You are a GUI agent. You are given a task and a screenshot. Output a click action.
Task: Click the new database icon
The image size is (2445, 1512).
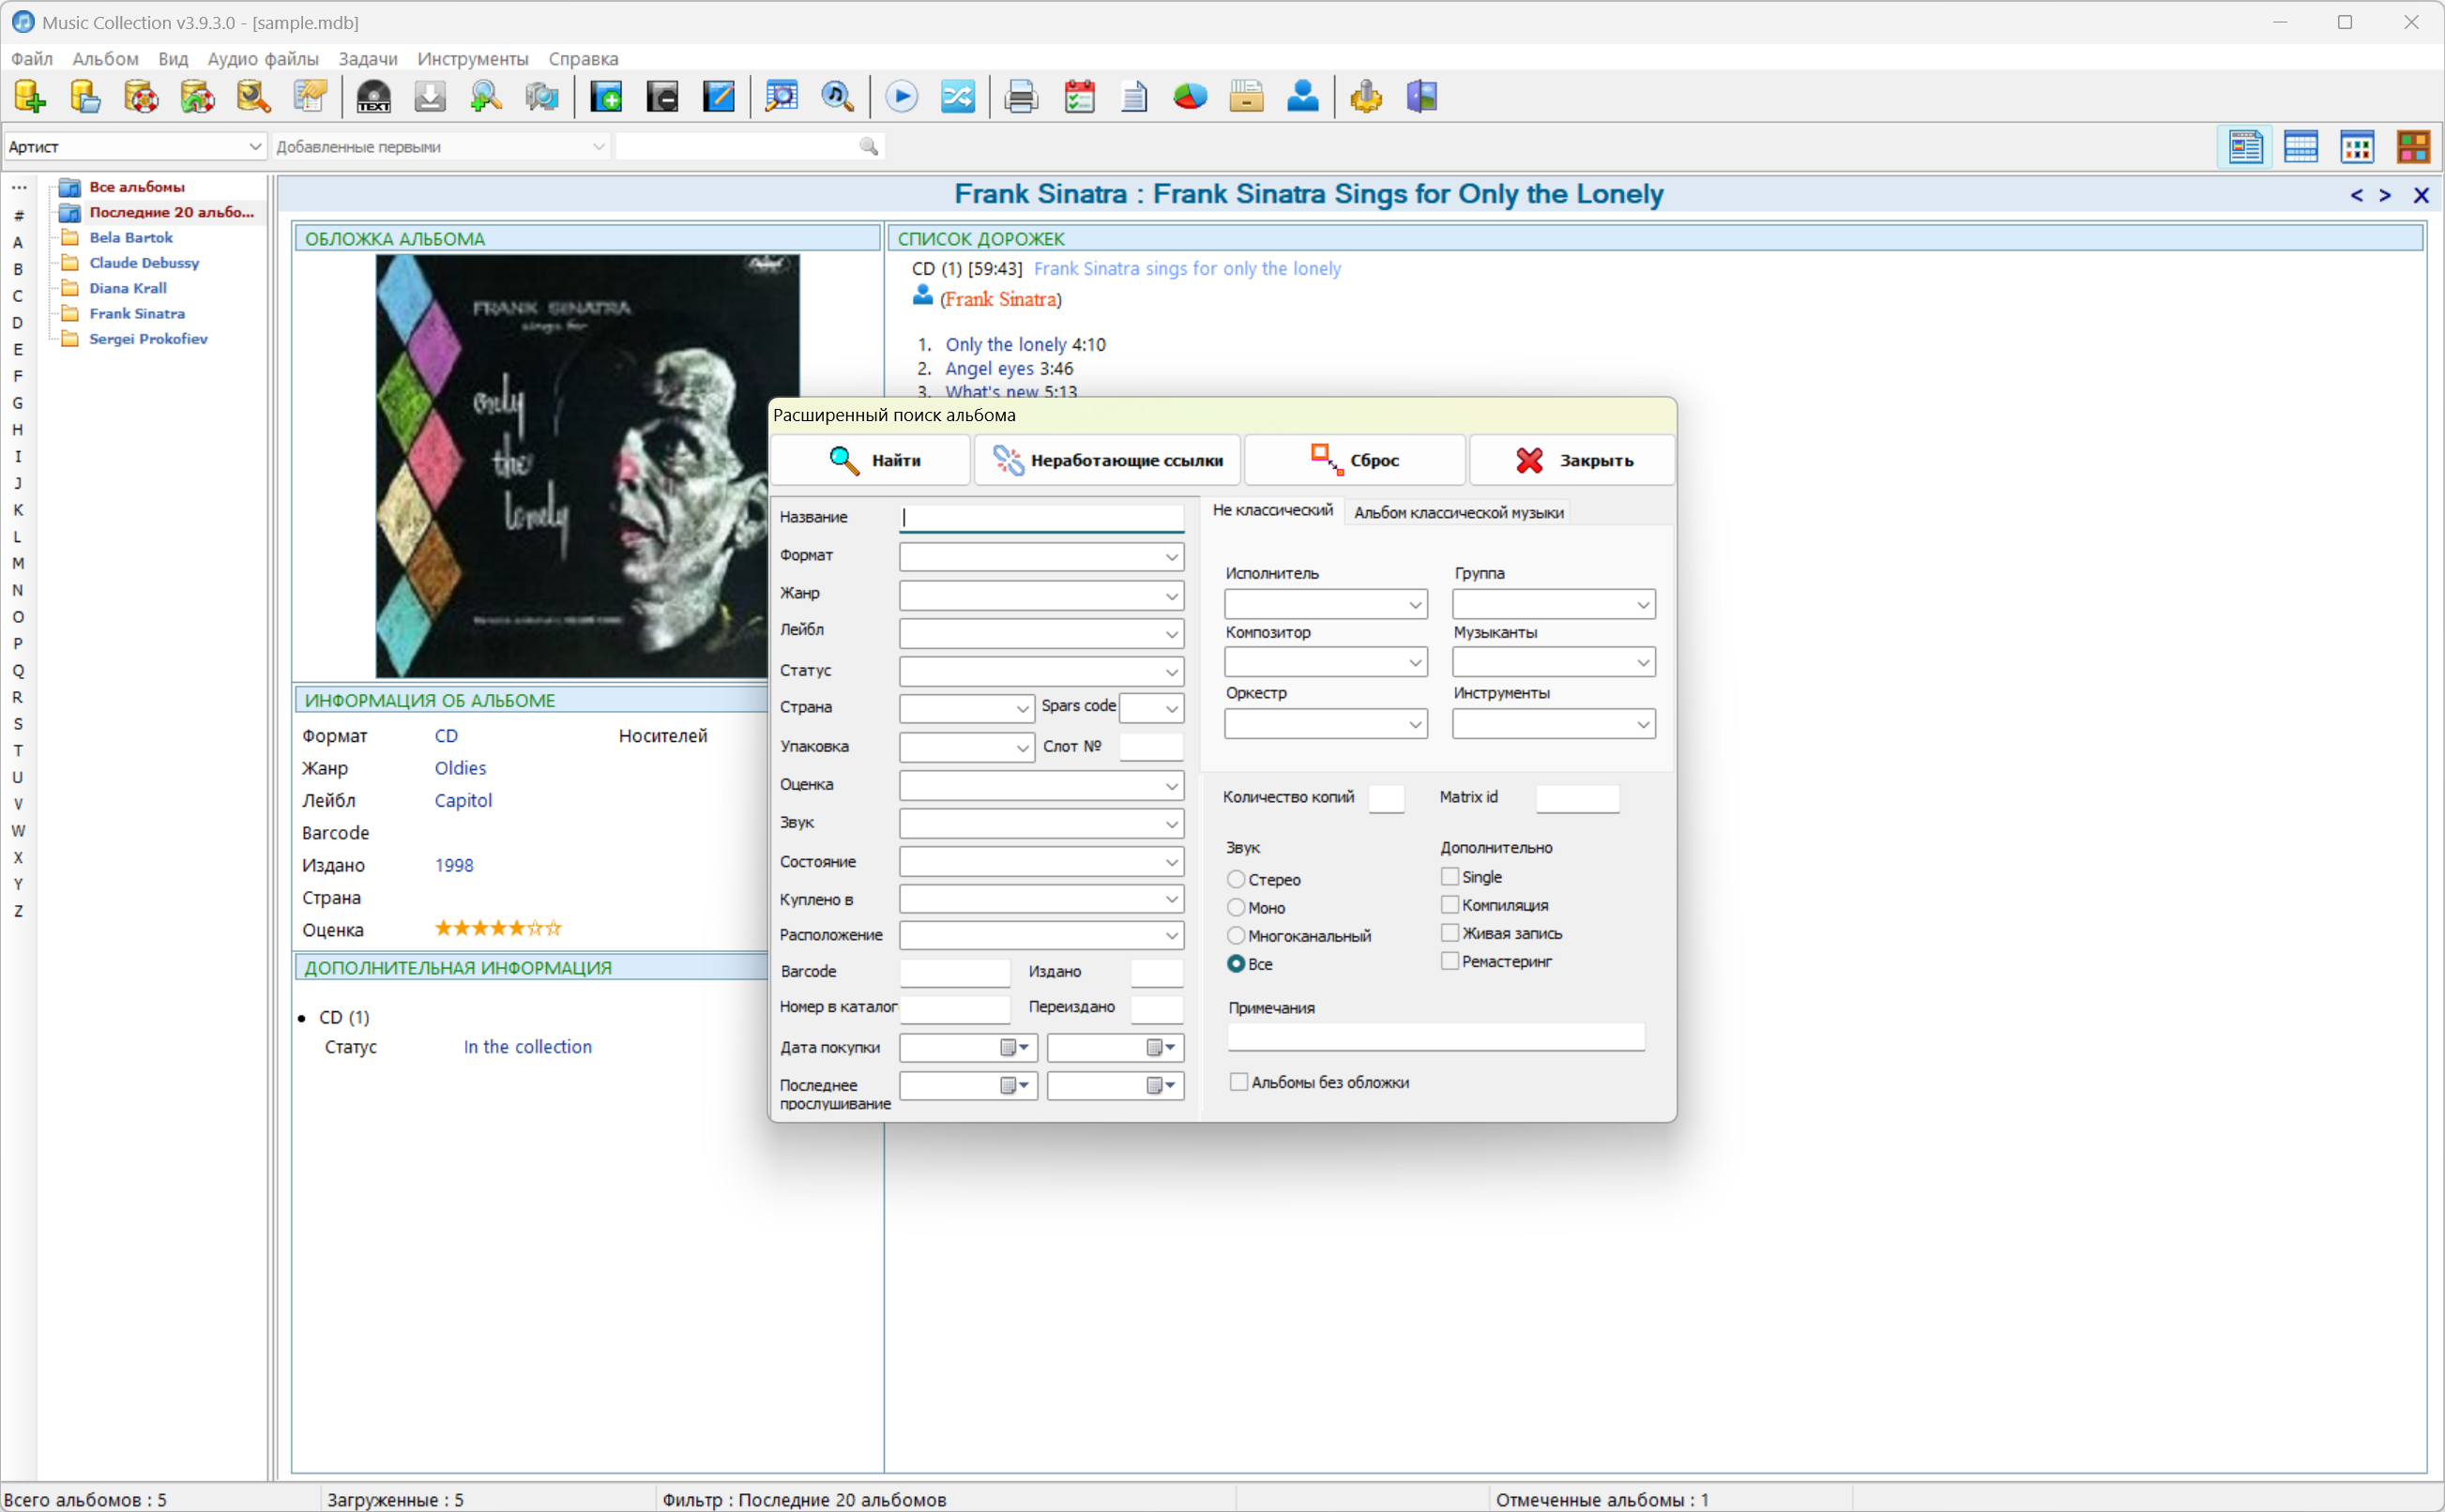click(x=30, y=97)
